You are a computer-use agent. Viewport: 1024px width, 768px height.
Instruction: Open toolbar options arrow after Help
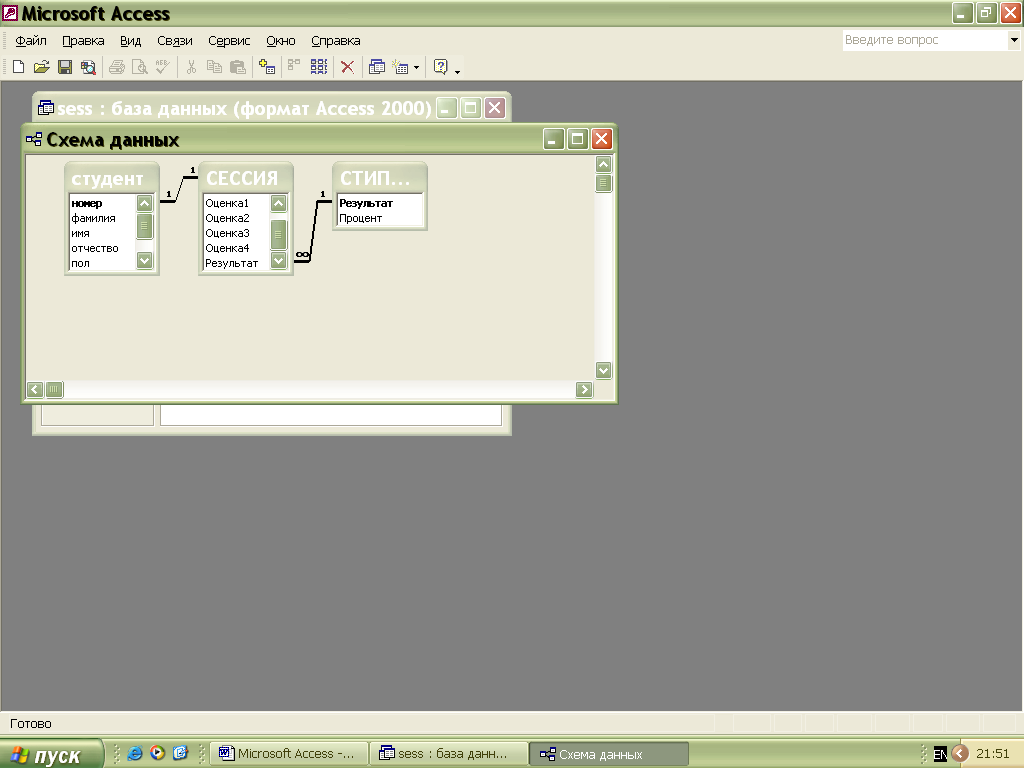tap(457, 71)
